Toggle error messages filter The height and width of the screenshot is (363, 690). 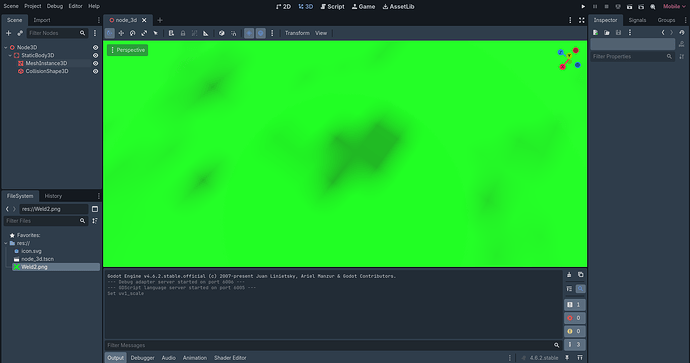pyautogui.click(x=574, y=318)
